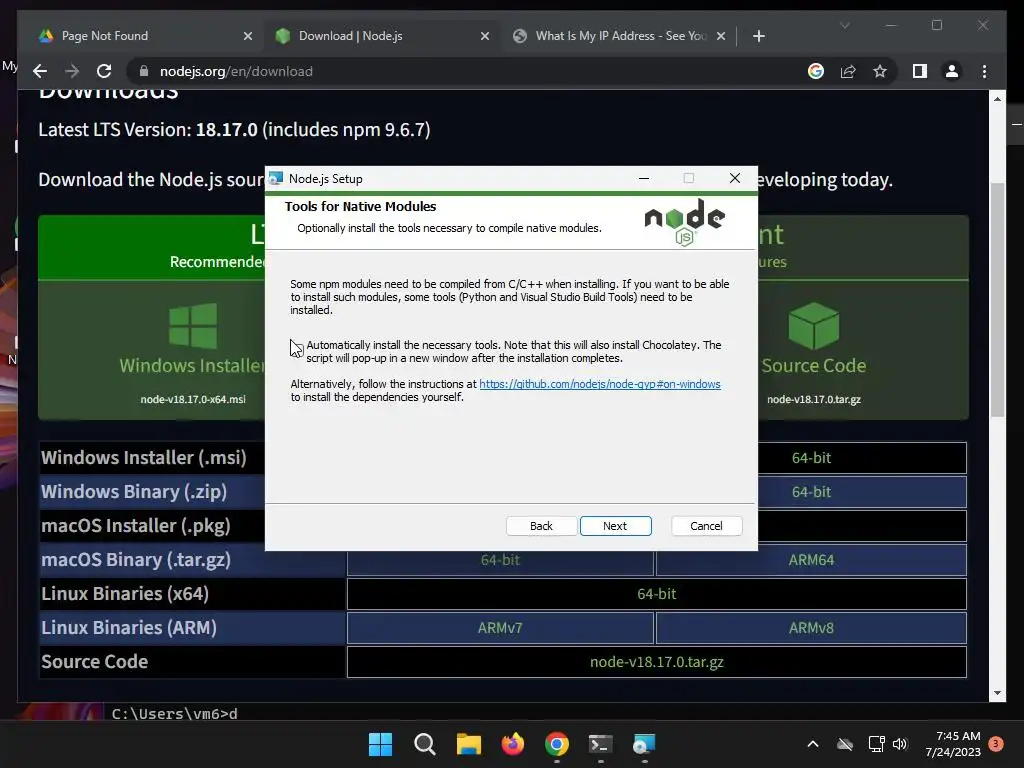Open the notification badge
The height and width of the screenshot is (768, 1024).
point(996,744)
